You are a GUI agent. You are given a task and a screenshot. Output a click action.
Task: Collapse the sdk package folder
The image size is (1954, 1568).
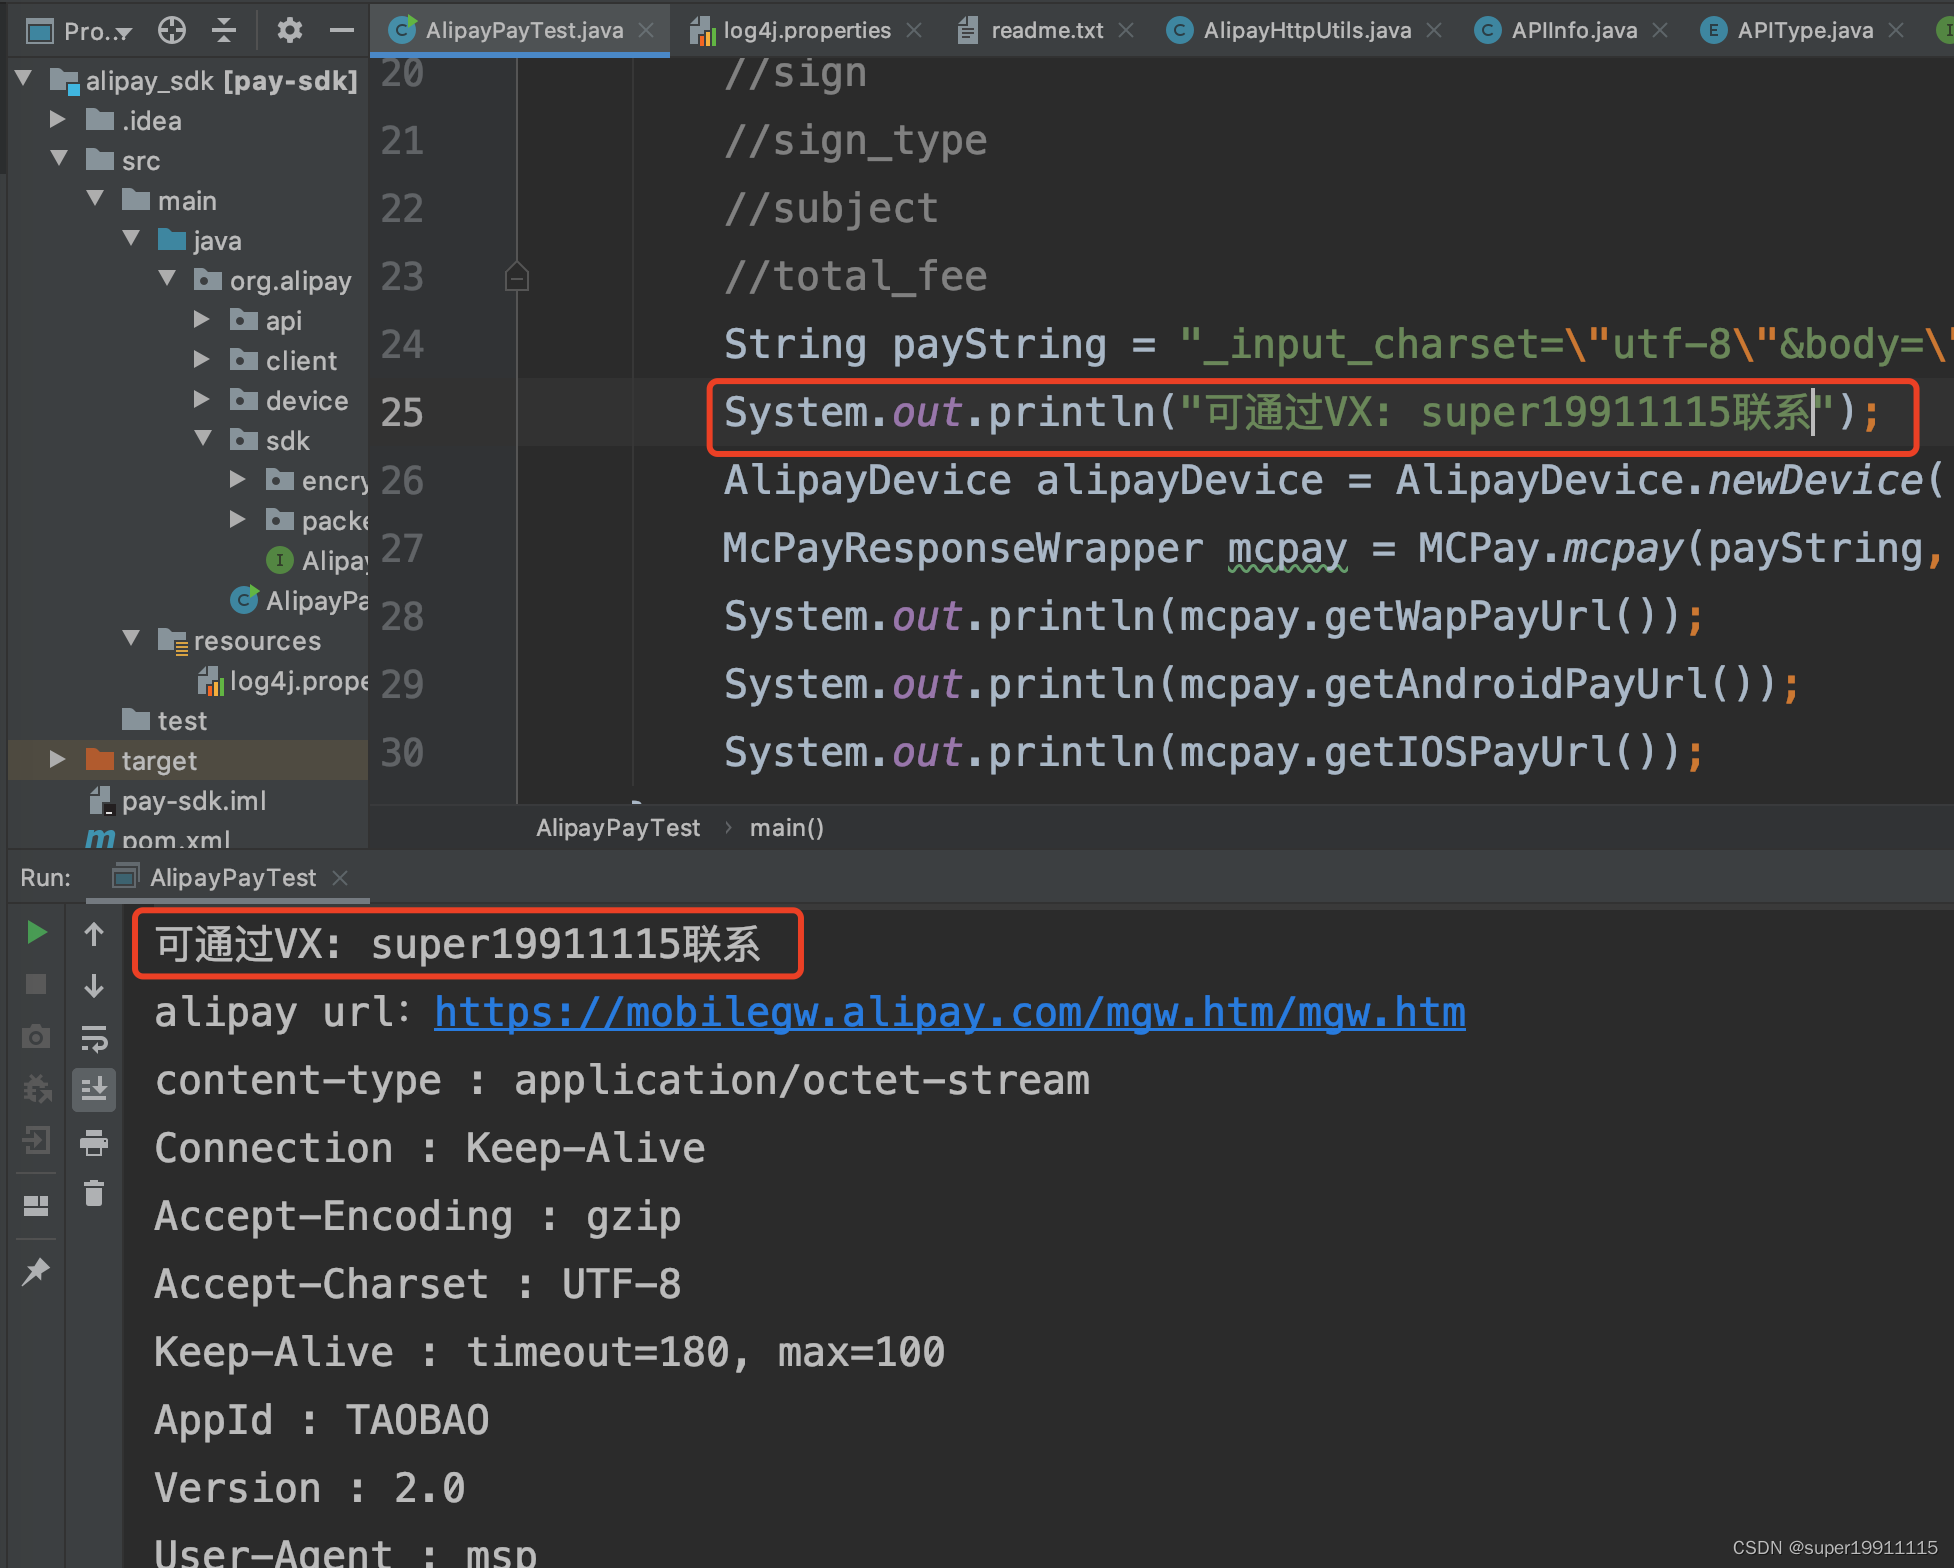coord(203,440)
